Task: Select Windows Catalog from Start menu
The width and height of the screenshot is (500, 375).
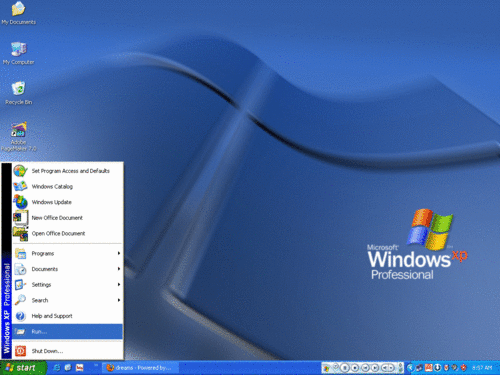Action: (68, 186)
